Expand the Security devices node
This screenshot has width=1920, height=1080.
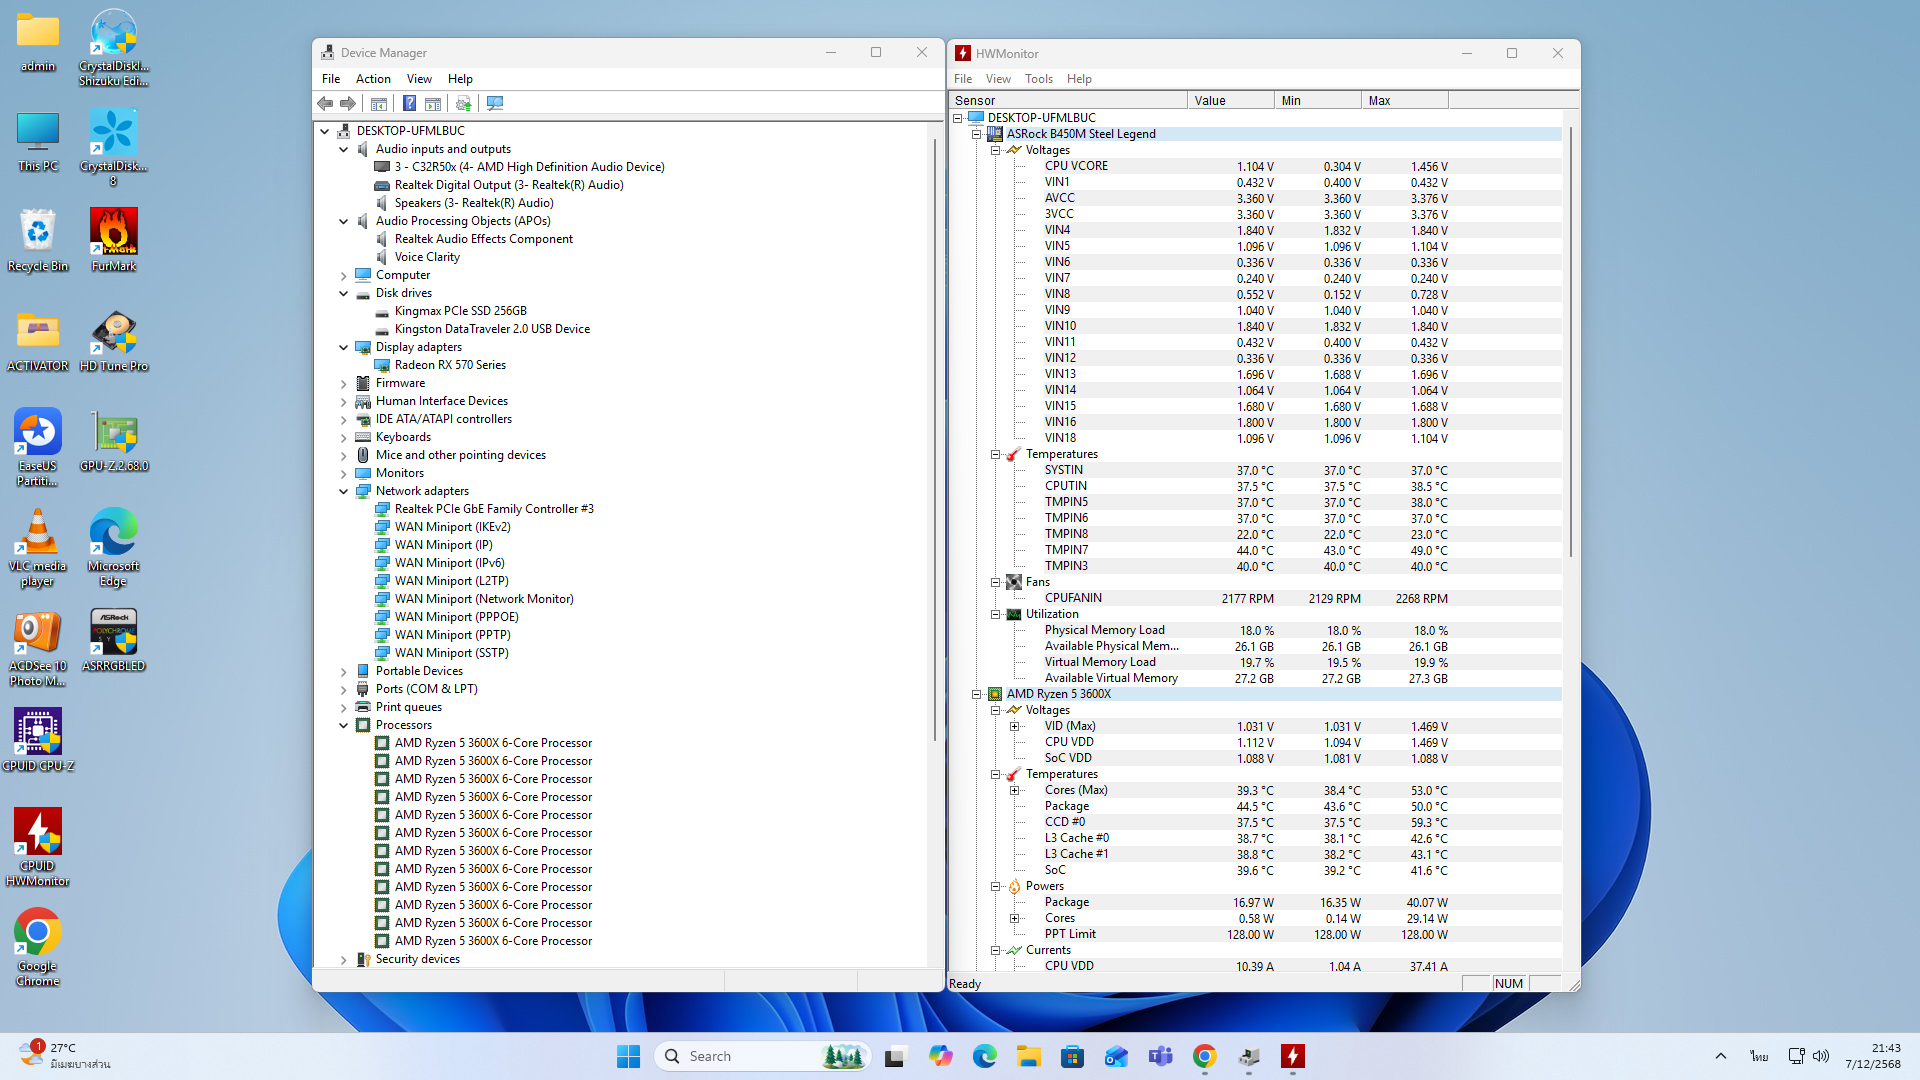click(344, 960)
